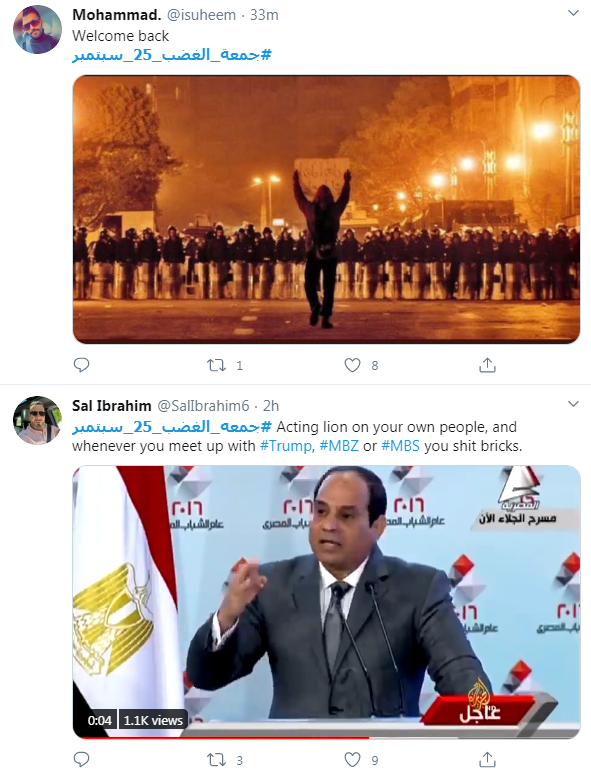The width and height of the screenshot is (591, 776).
Task: Visit @SalIbrahim6 handle
Action: 203,406
